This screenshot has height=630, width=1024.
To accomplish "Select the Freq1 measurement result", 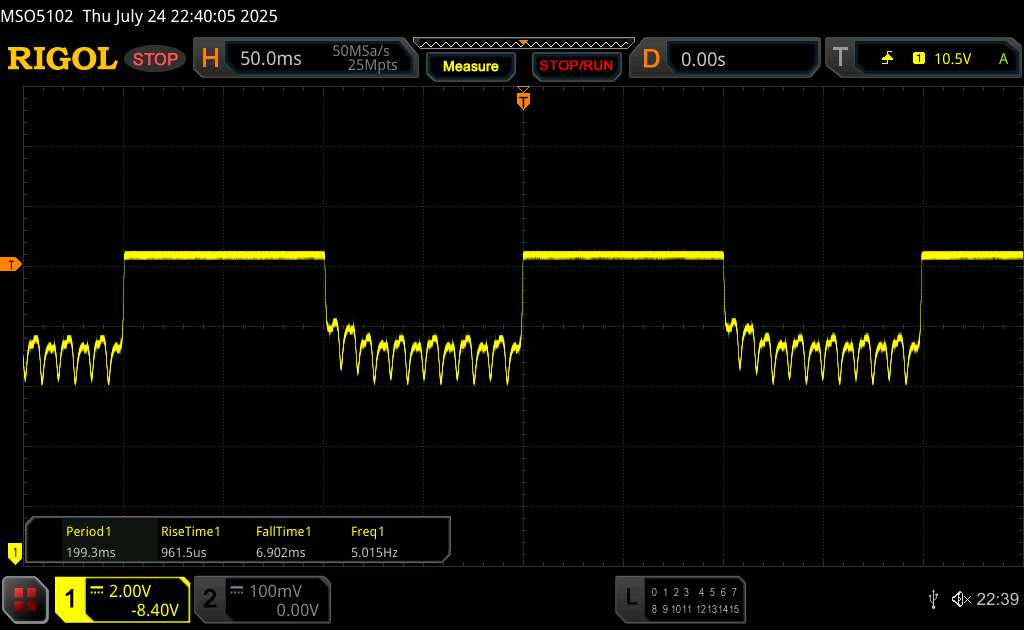I will coord(368,541).
